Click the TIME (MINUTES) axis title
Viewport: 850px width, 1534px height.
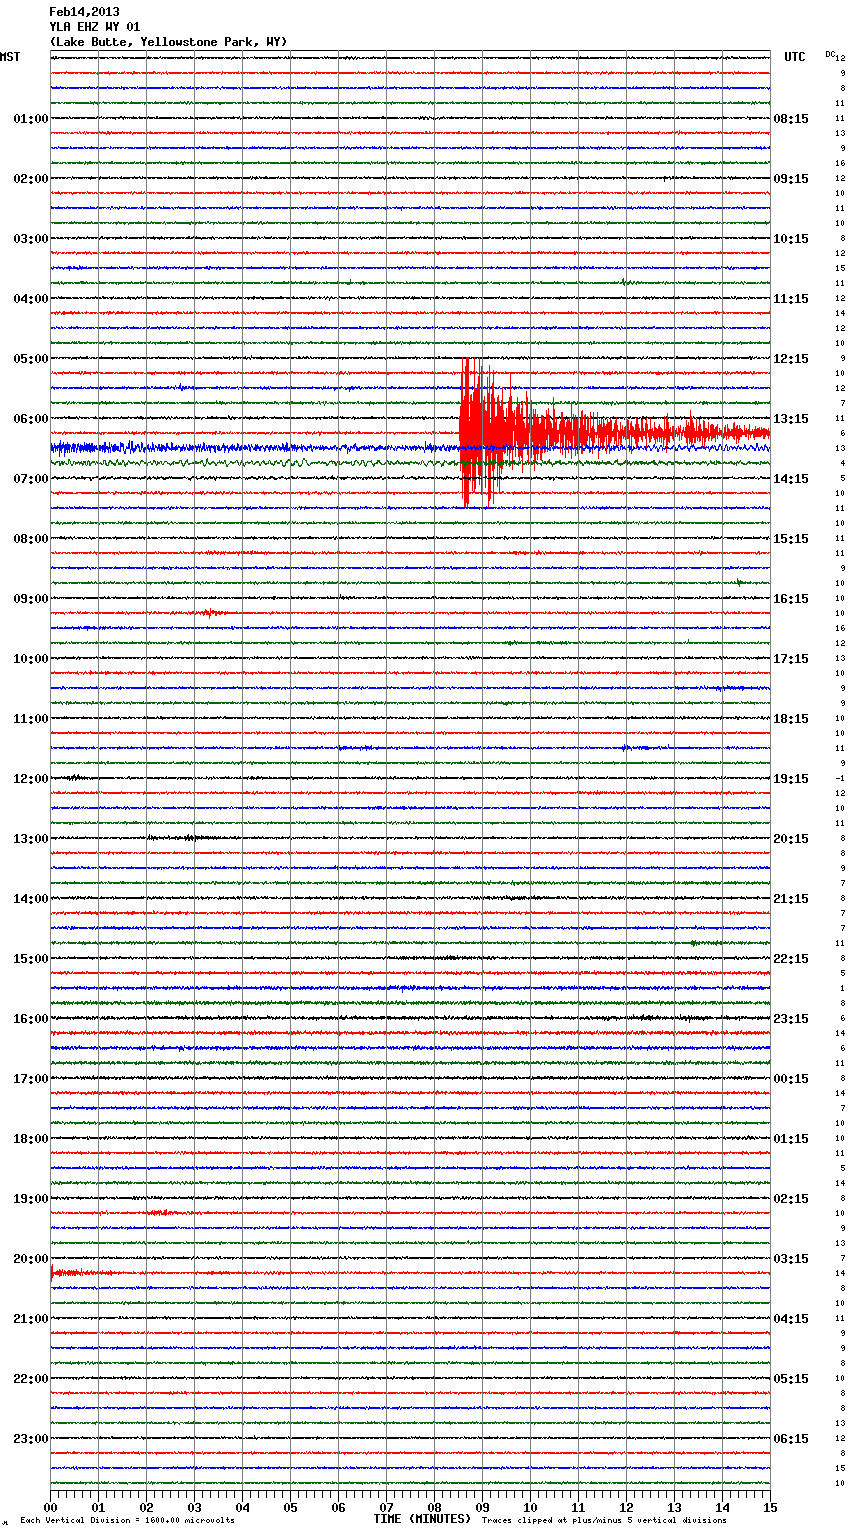click(x=422, y=1519)
